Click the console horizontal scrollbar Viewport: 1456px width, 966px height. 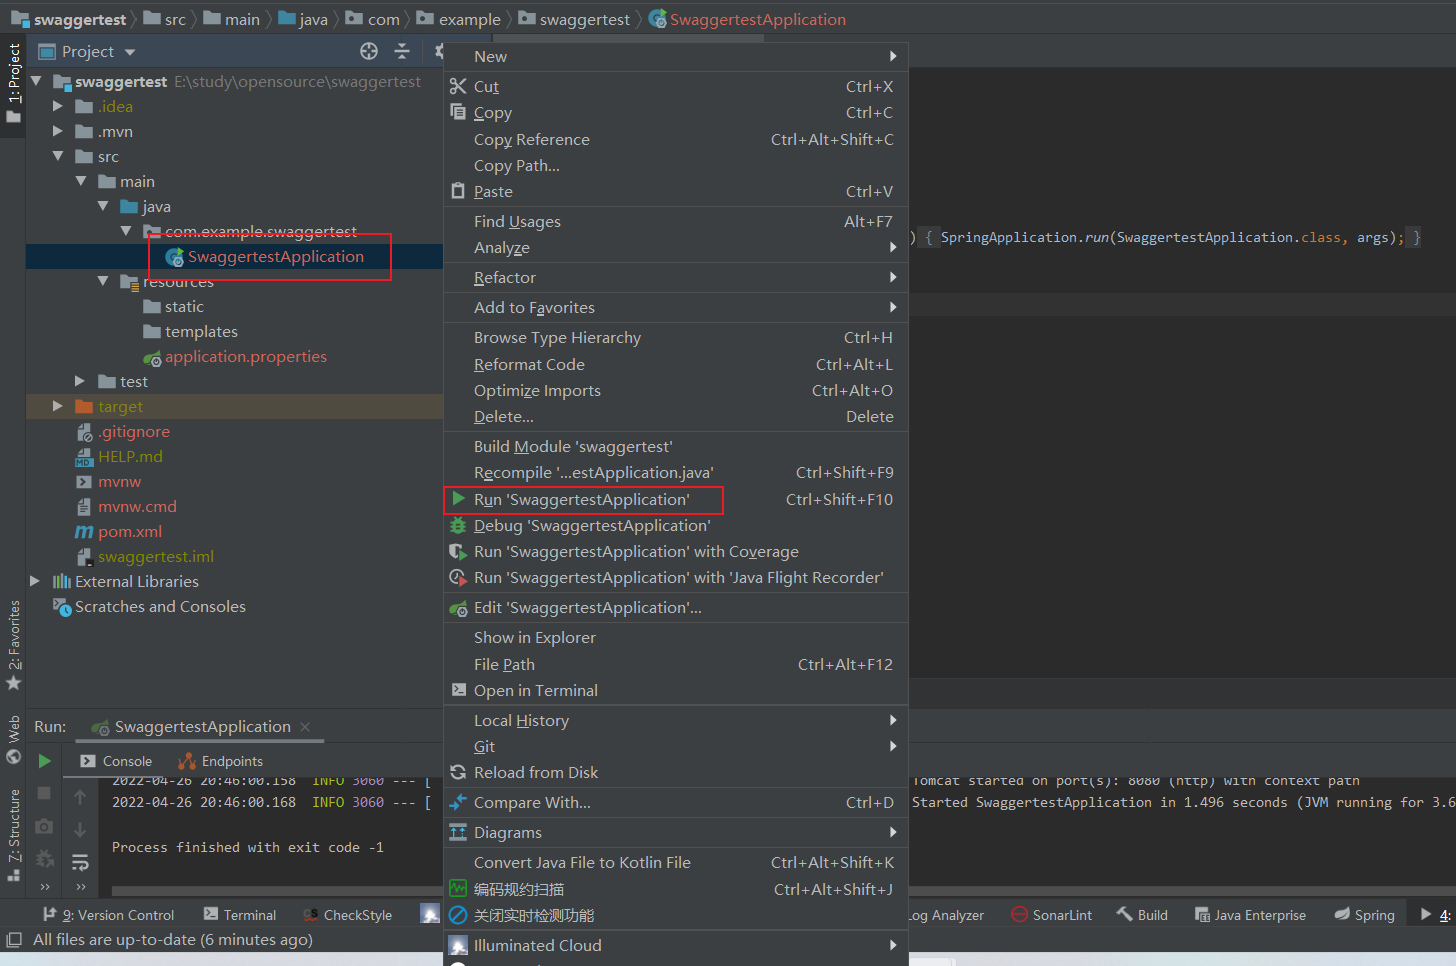pyautogui.click(x=276, y=891)
